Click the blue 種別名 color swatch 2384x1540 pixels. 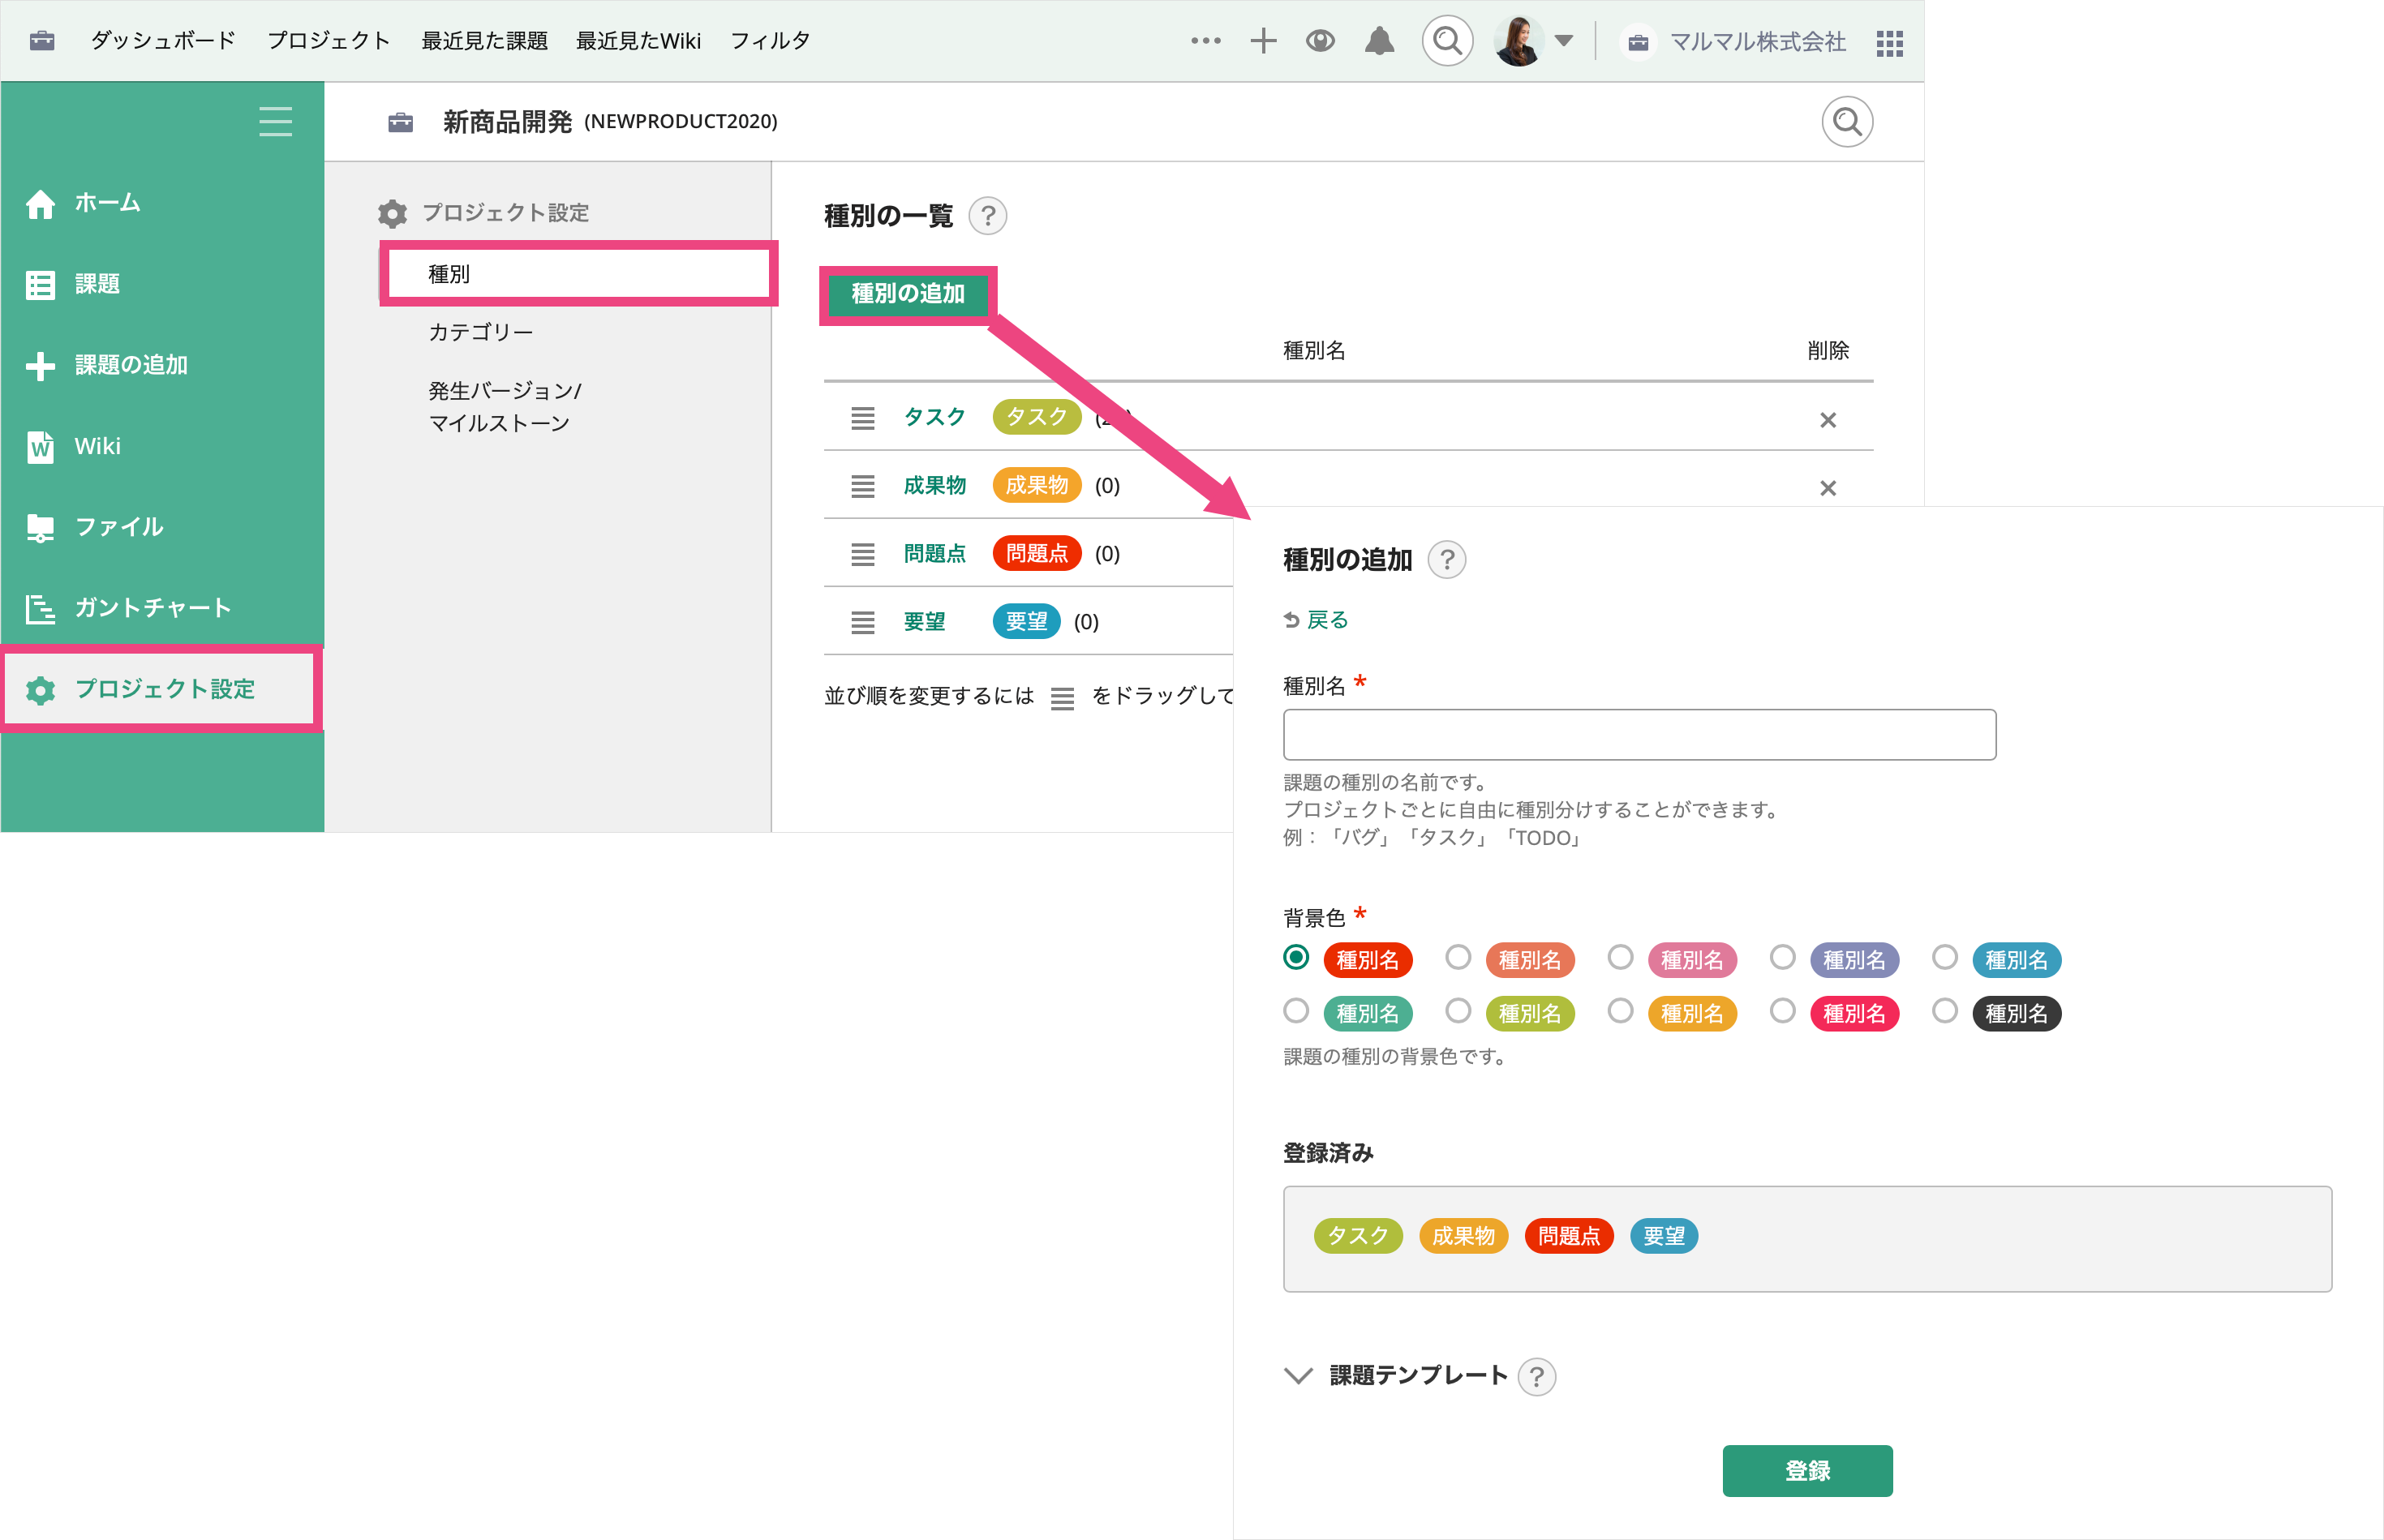2016,960
